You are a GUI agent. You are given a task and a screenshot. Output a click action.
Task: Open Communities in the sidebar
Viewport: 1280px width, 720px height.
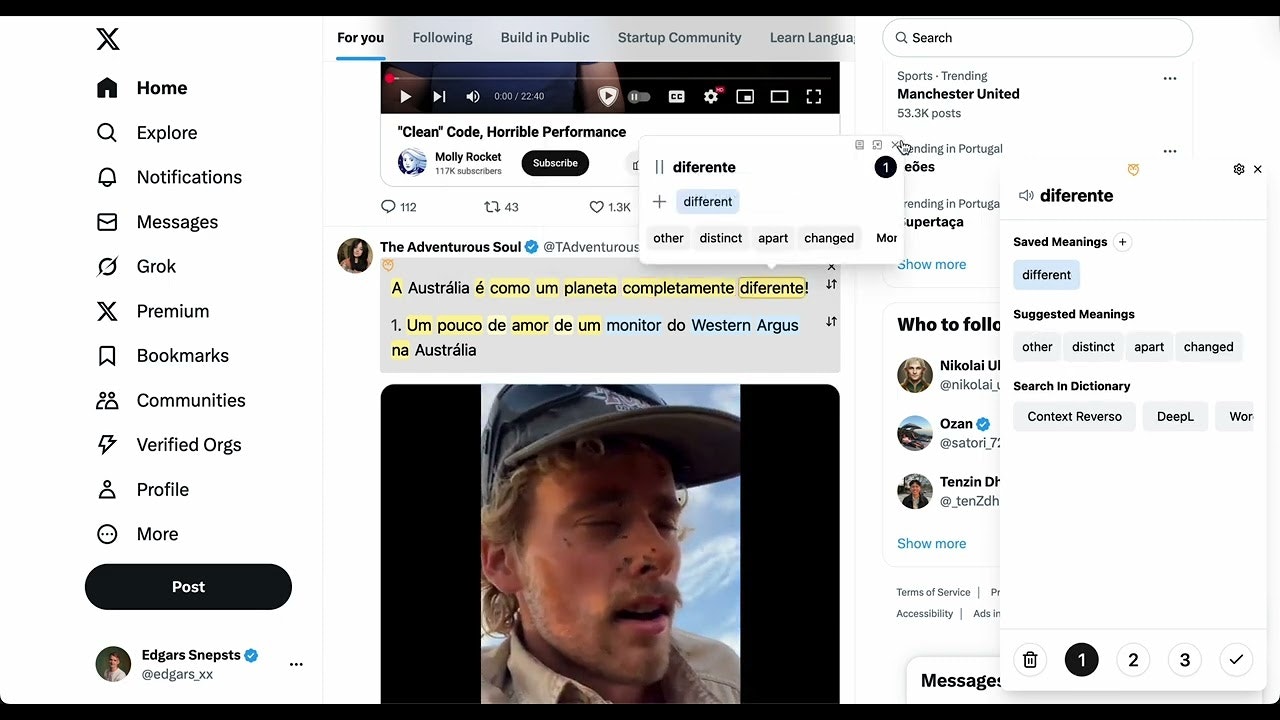click(170, 400)
